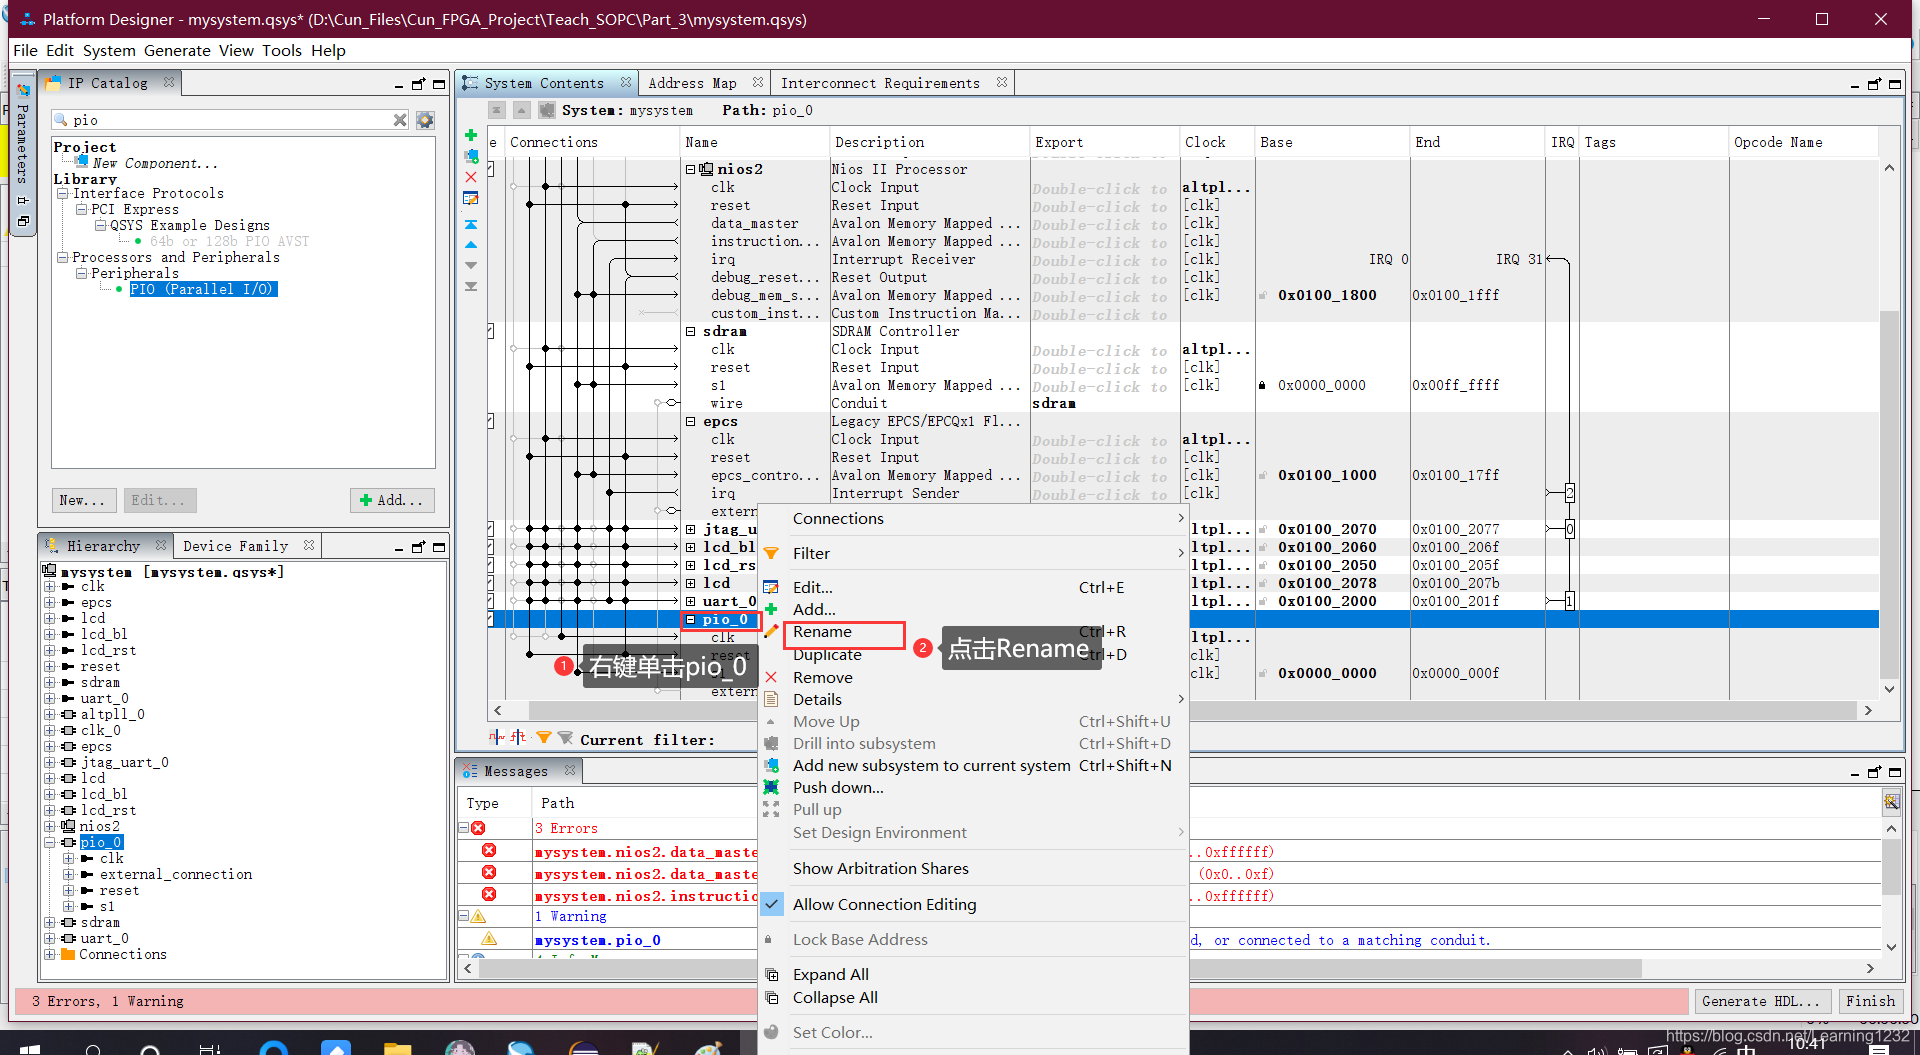Close the Hierarchy tab with its X
Screen dimensions: 1920x1055
point(161,545)
